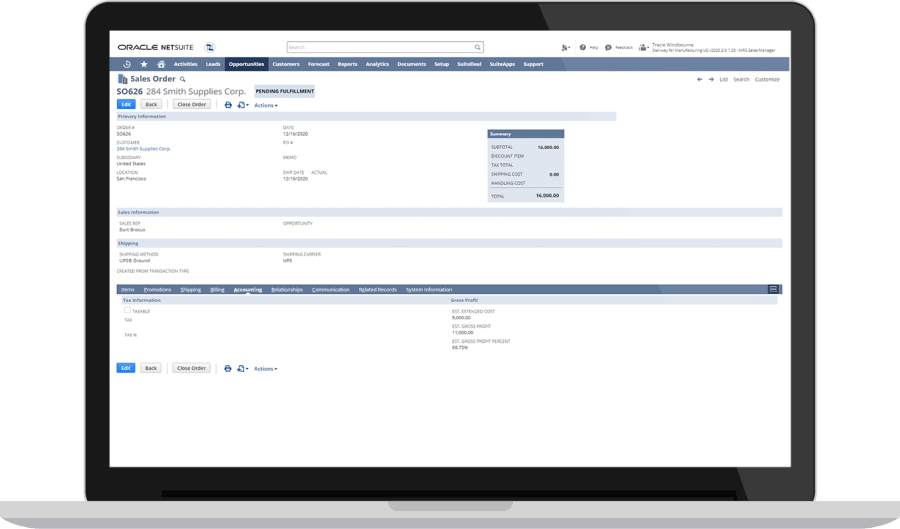This screenshot has width=900, height=529.
Task: Go to next record with right arrow
Action: 711,80
